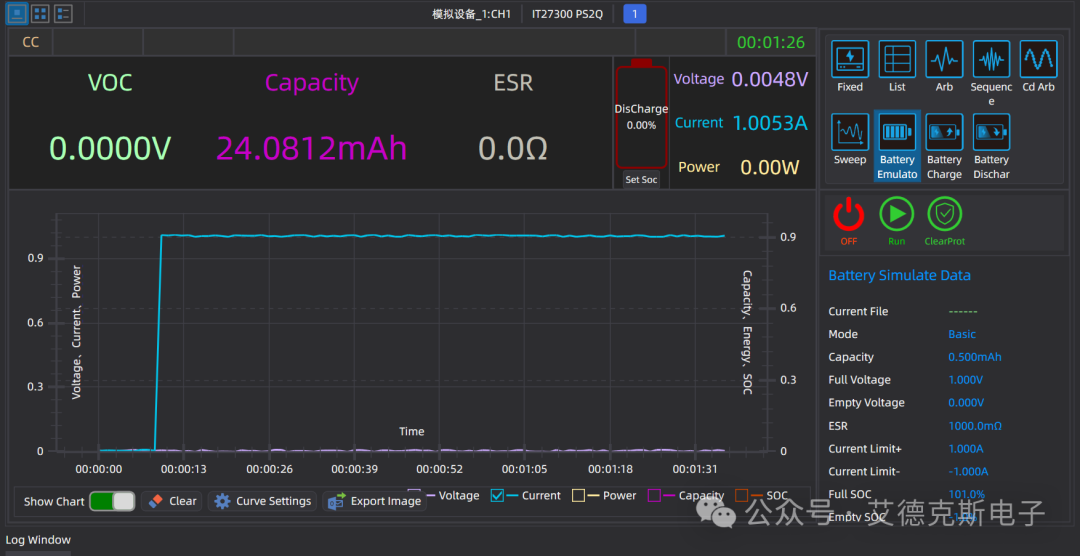1080x556 pixels.
Task: Click the elapsed timer 00:01:26
Action: (x=771, y=42)
